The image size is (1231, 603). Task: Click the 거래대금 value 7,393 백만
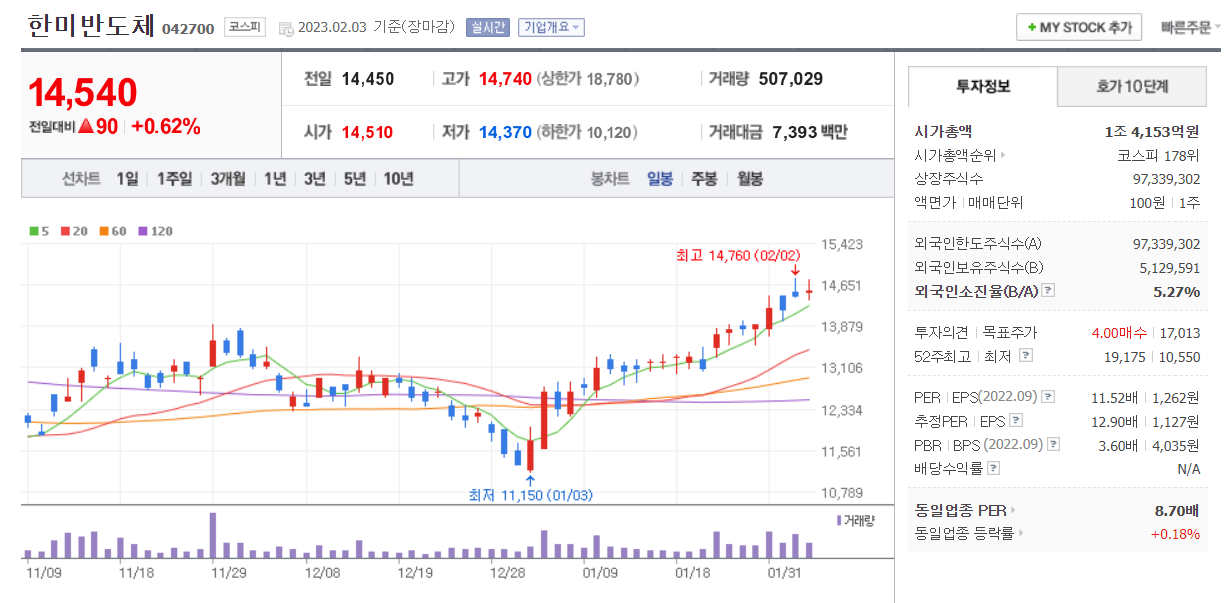(x=809, y=132)
